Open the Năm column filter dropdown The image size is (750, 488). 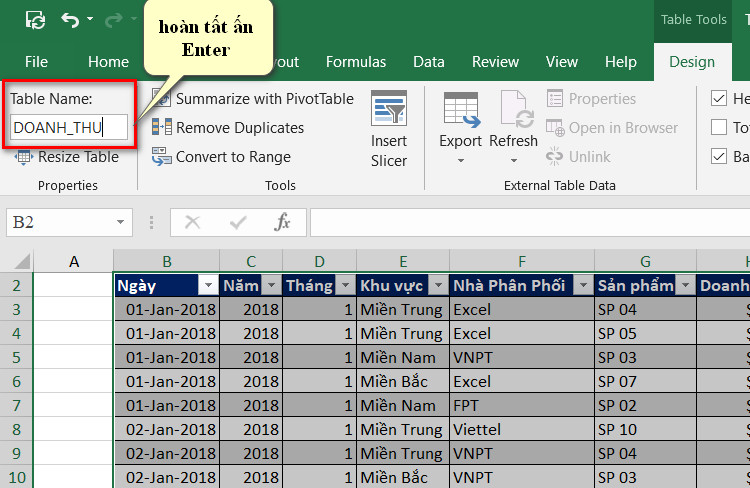click(x=271, y=286)
